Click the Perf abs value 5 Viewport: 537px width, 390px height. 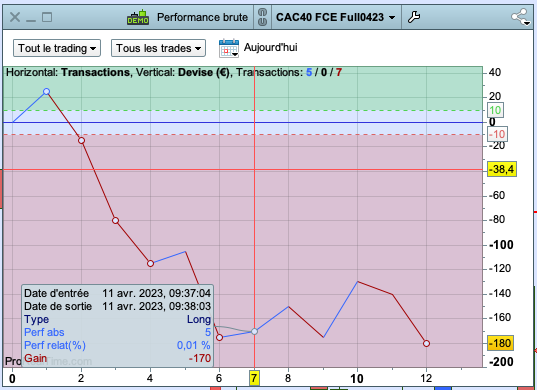208,332
